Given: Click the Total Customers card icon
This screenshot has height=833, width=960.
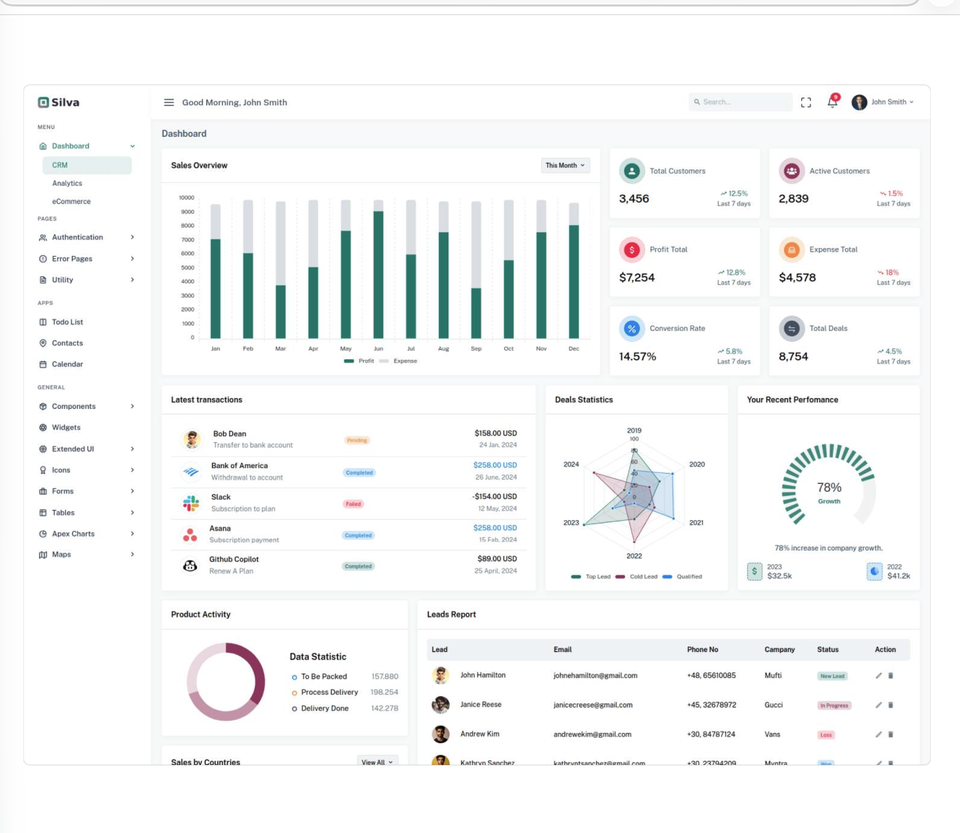Looking at the screenshot, I should click(631, 171).
